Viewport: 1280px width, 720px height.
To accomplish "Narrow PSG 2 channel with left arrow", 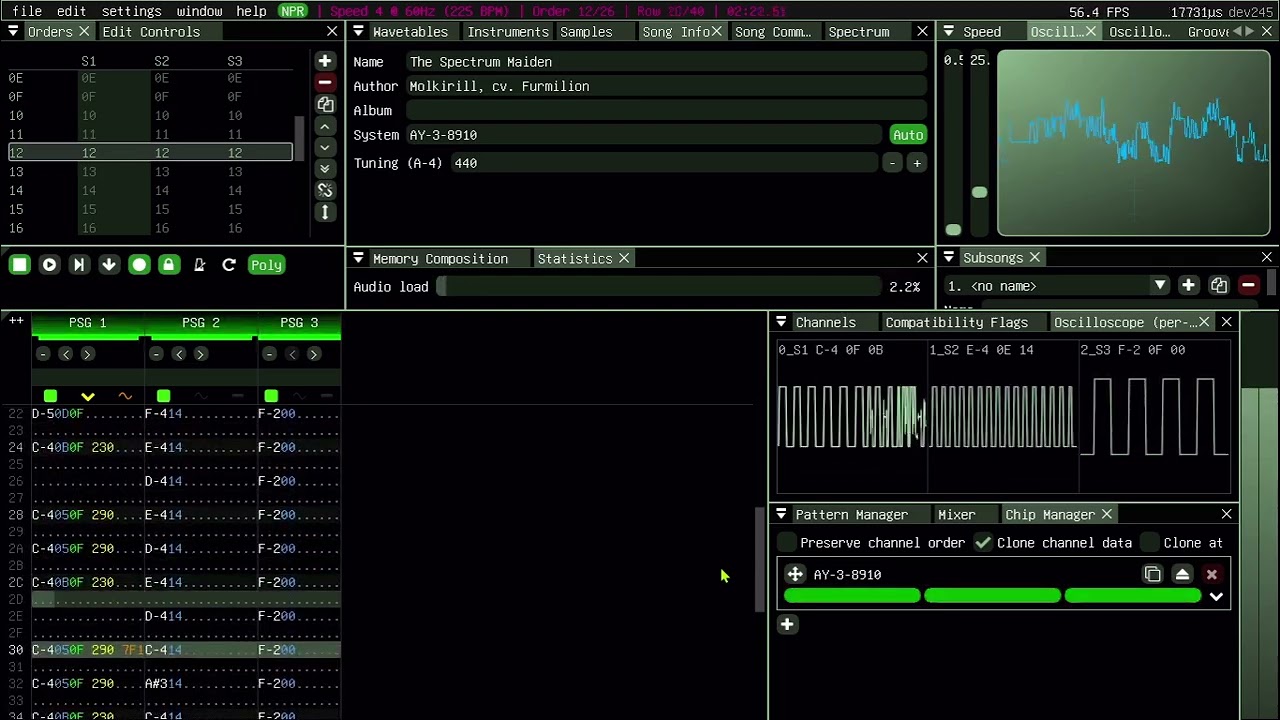I will 178,354.
